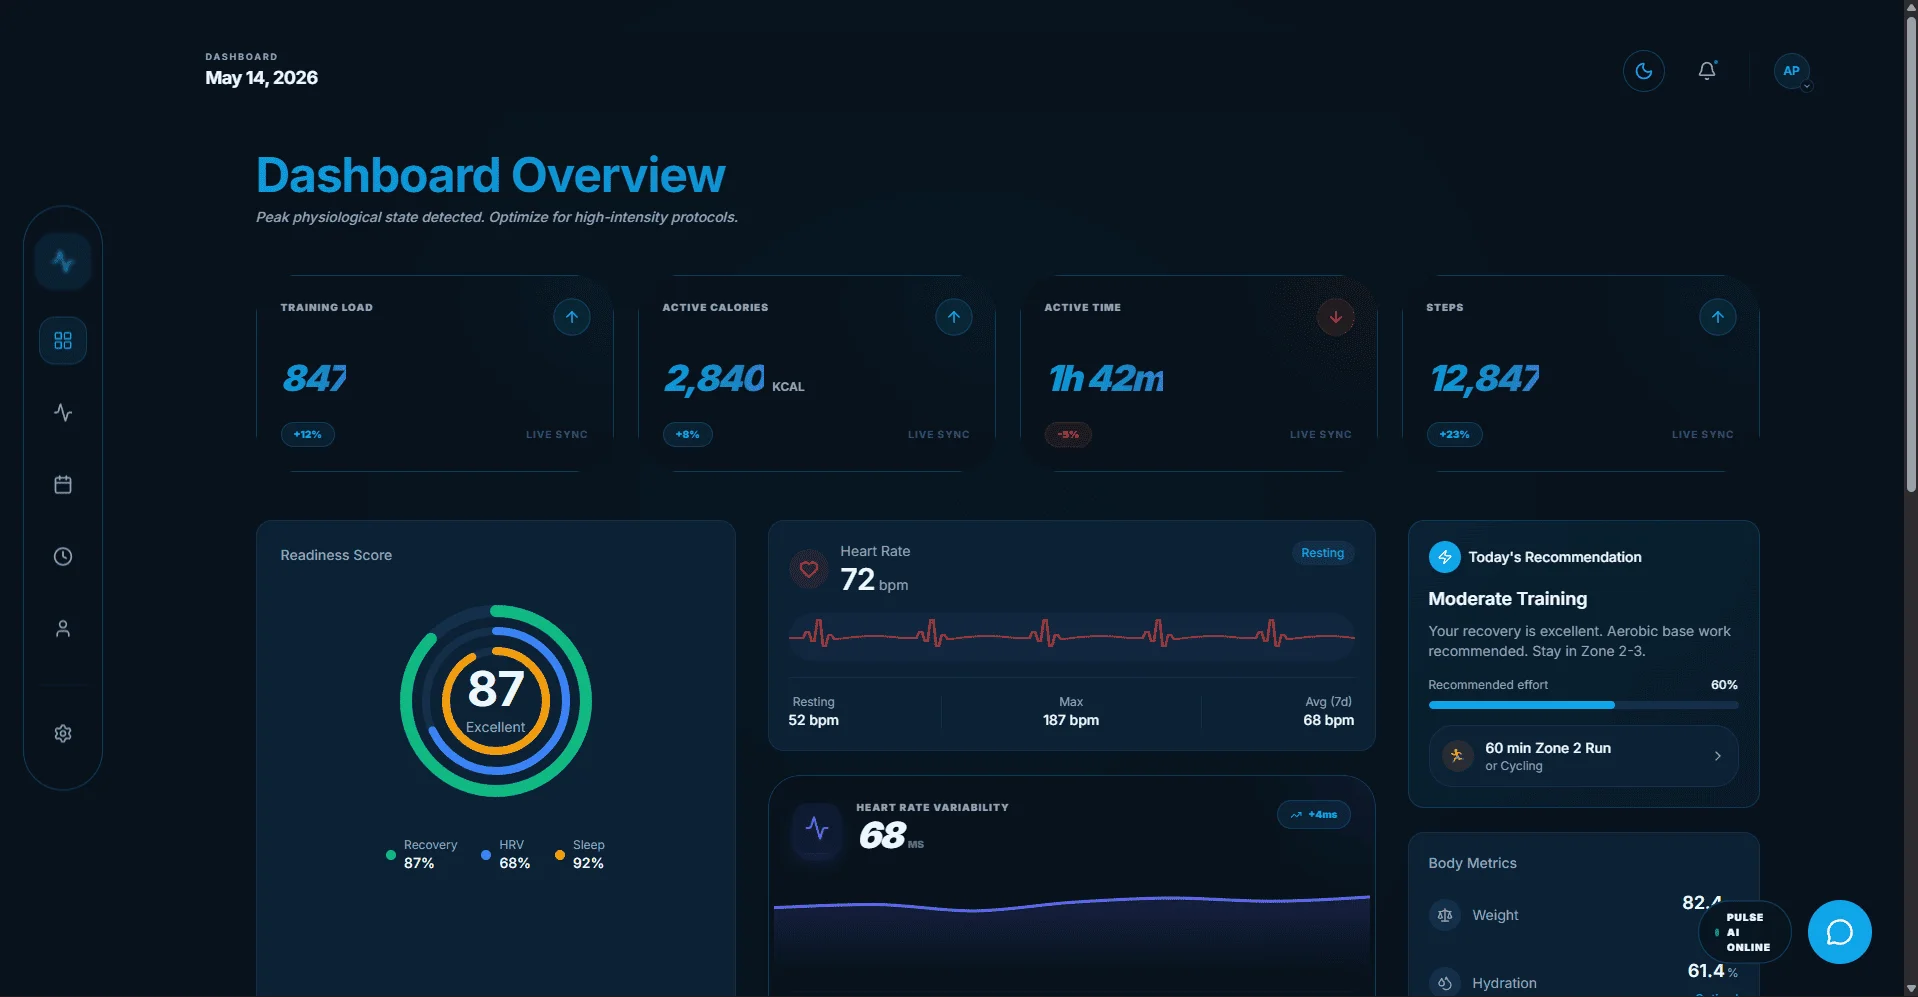Open the AP user avatar menu
Screen dimensions: 1918x997
point(1791,71)
